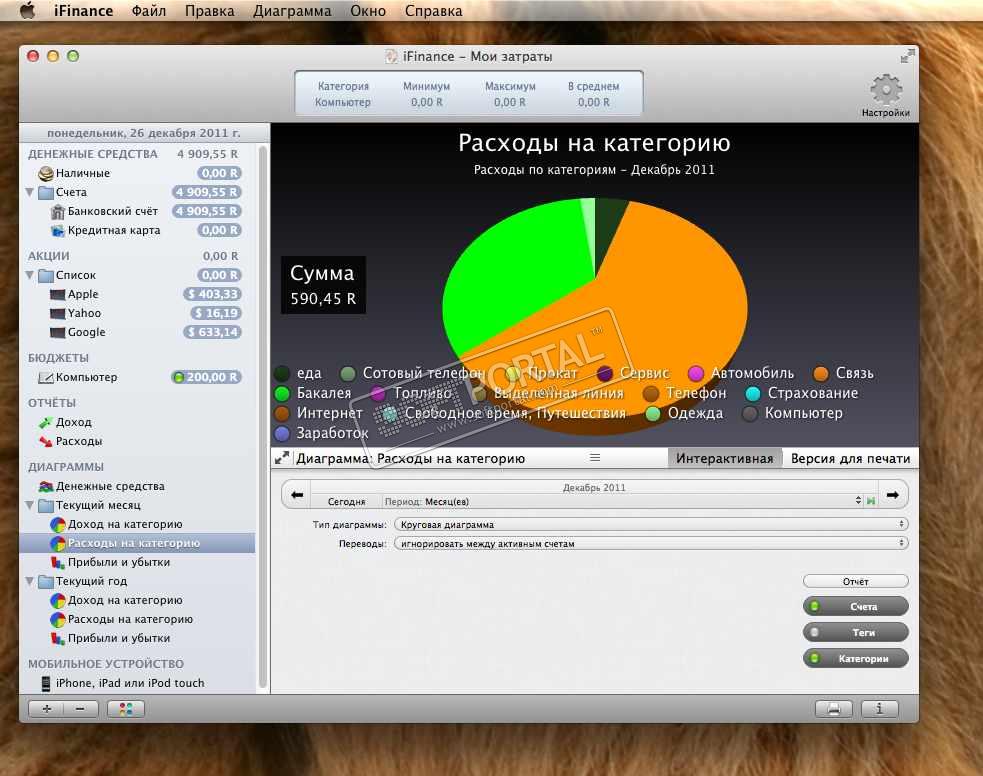This screenshot has width=983, height=776.
Task: Switch to Версия для печати tab
Action: (850, 458)
